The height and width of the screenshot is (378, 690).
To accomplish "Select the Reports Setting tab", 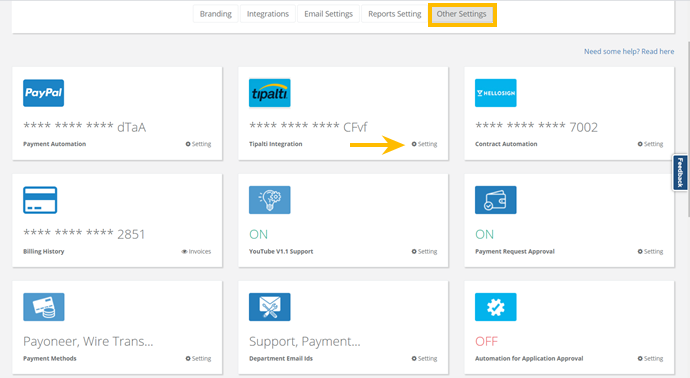I will pos(394,14).
